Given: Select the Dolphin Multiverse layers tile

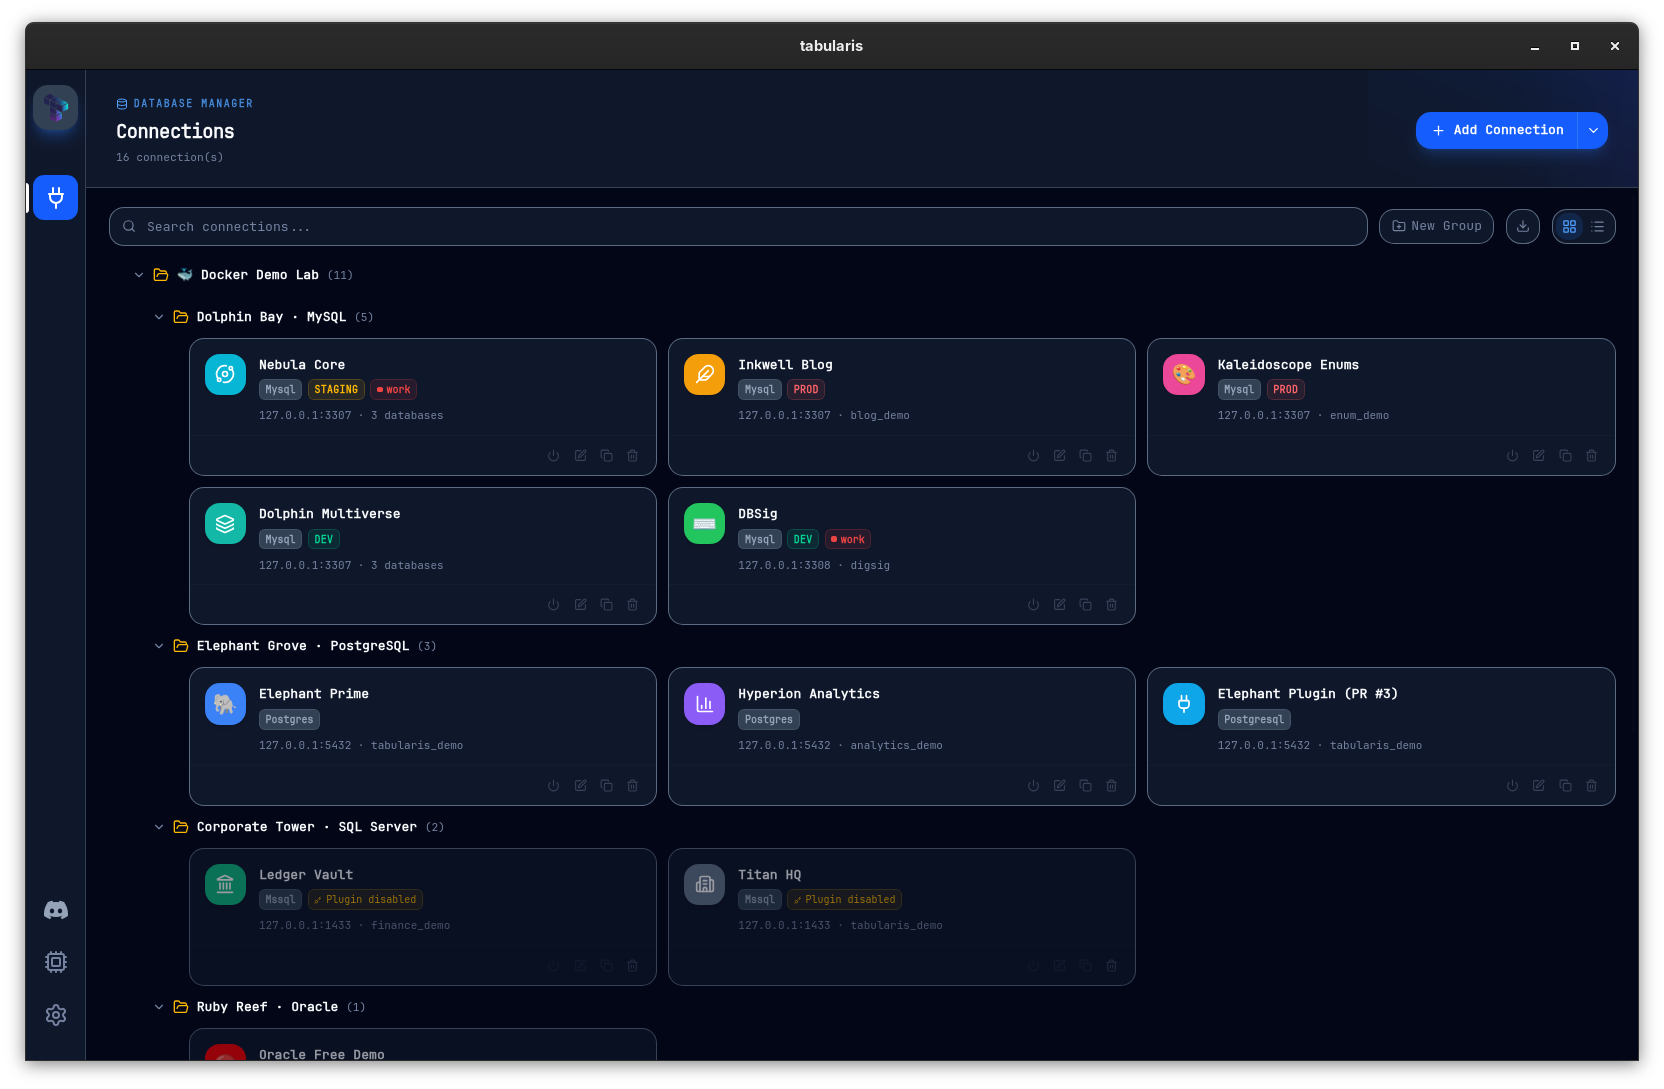Looking at the screenshot, I should click(x=225, y=524).
